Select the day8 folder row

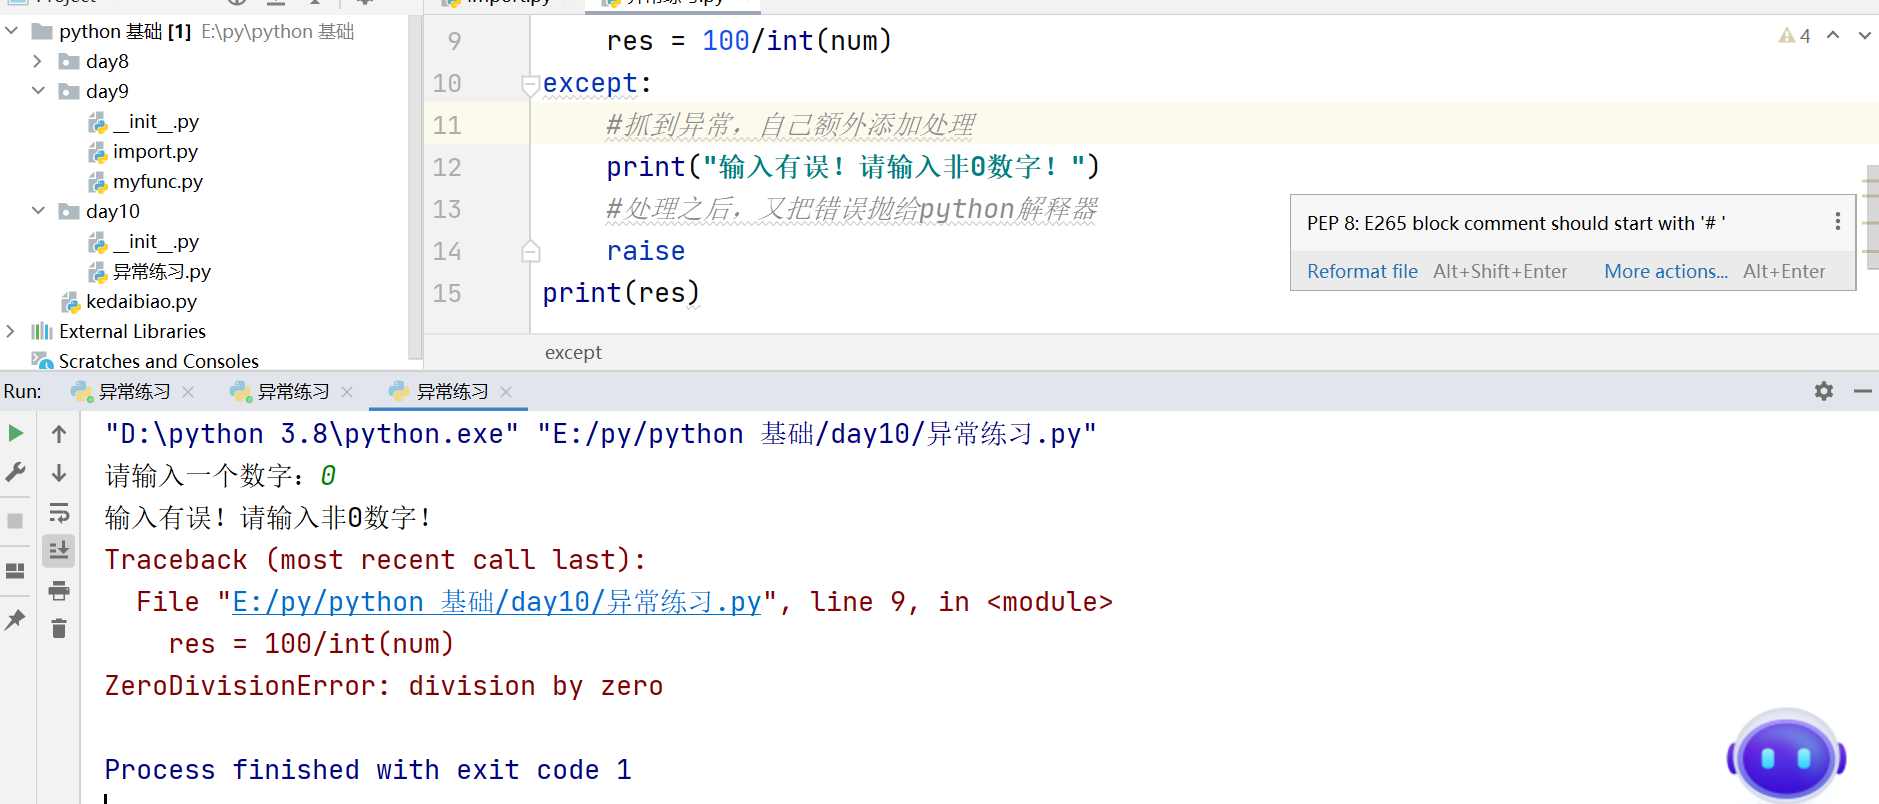click(x=107, y=61)
